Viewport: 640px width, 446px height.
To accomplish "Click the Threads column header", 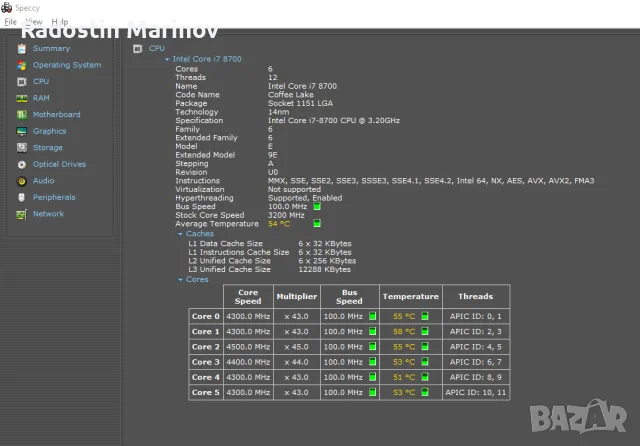I will point(476,297).
